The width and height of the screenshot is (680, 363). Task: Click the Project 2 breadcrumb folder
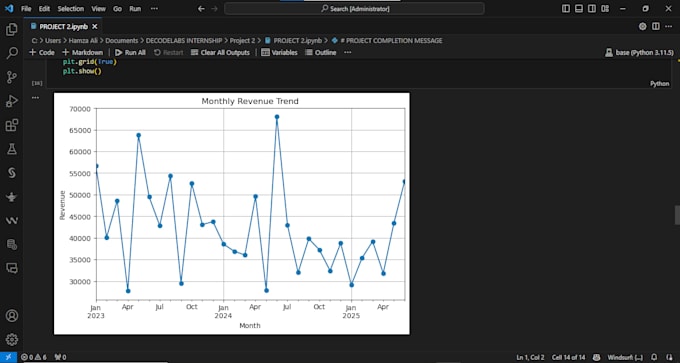tap(242, 40)
